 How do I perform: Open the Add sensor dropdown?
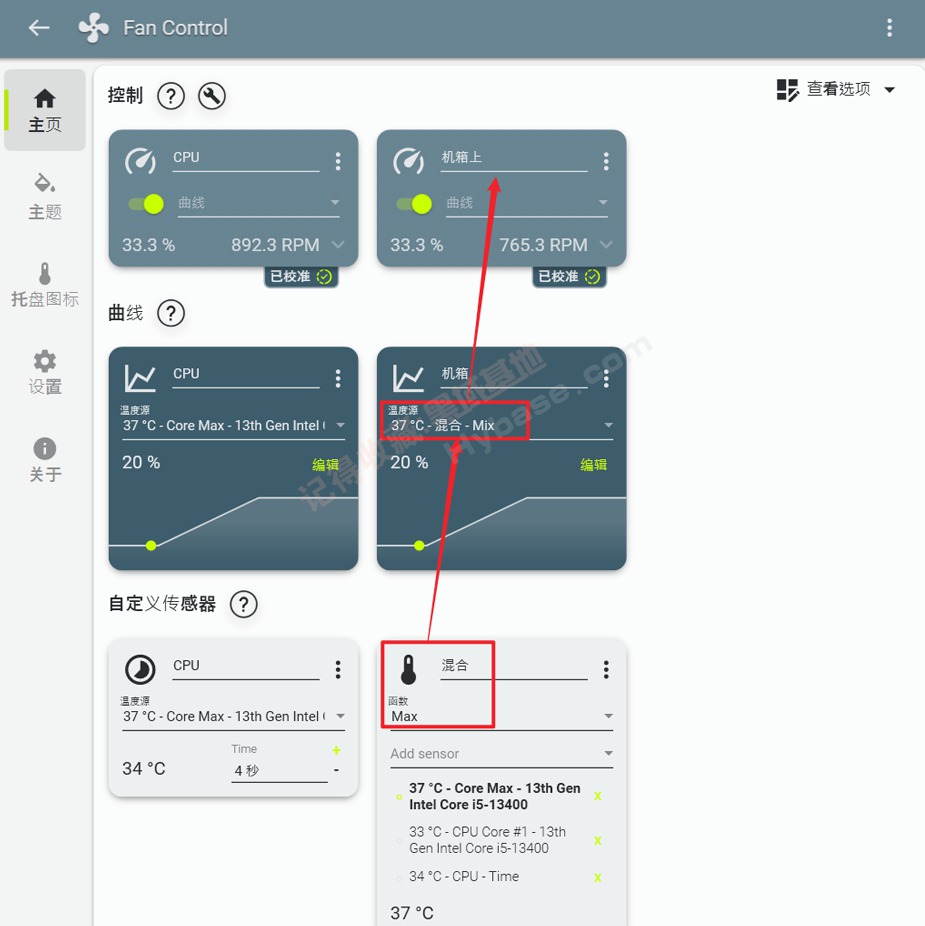pos(500,753)
